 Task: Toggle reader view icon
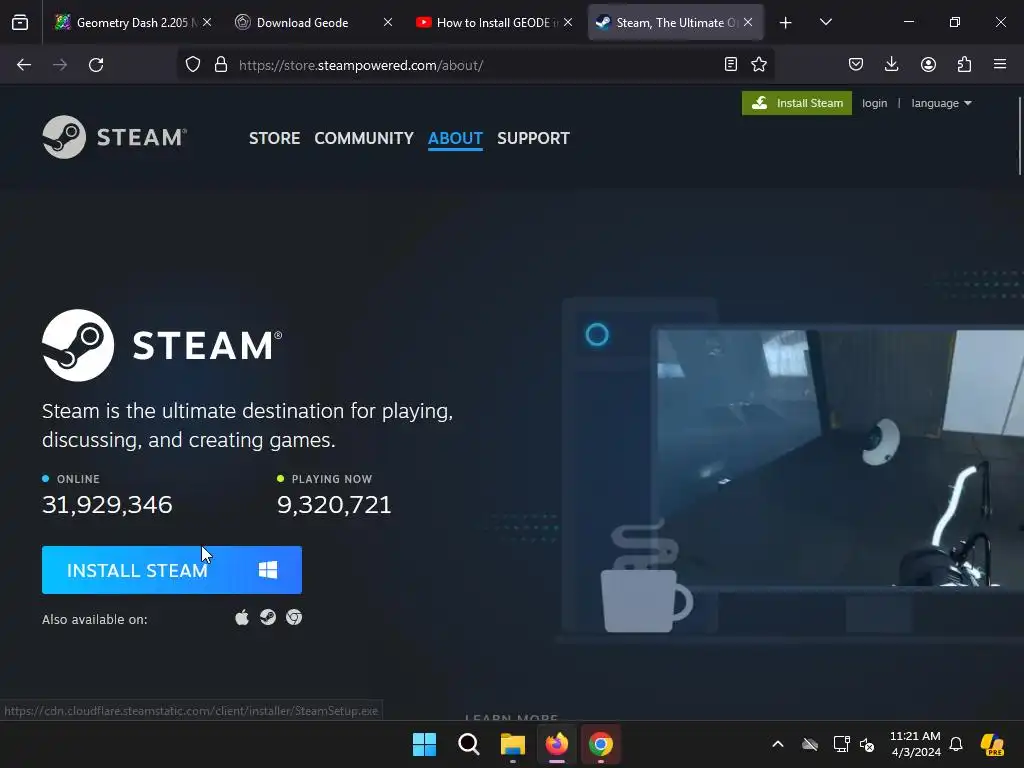coord(731,64)
